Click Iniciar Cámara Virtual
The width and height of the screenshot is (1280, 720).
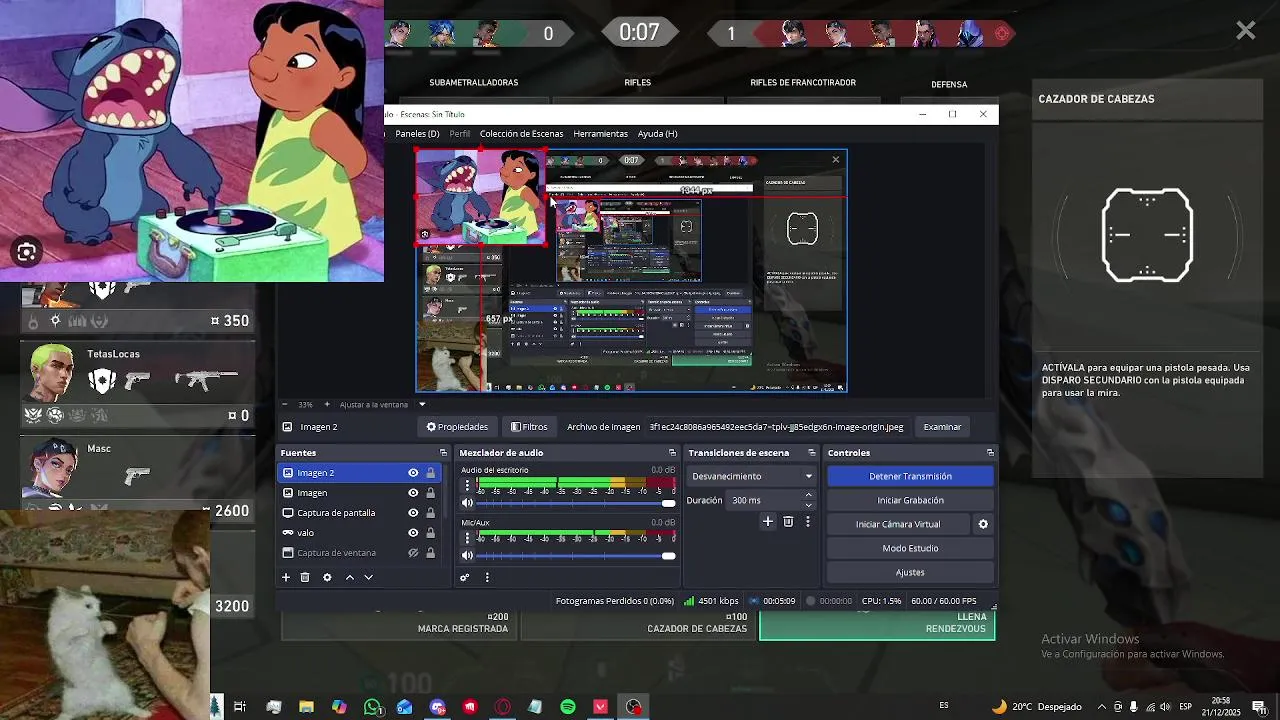click(x=898, y=524)
